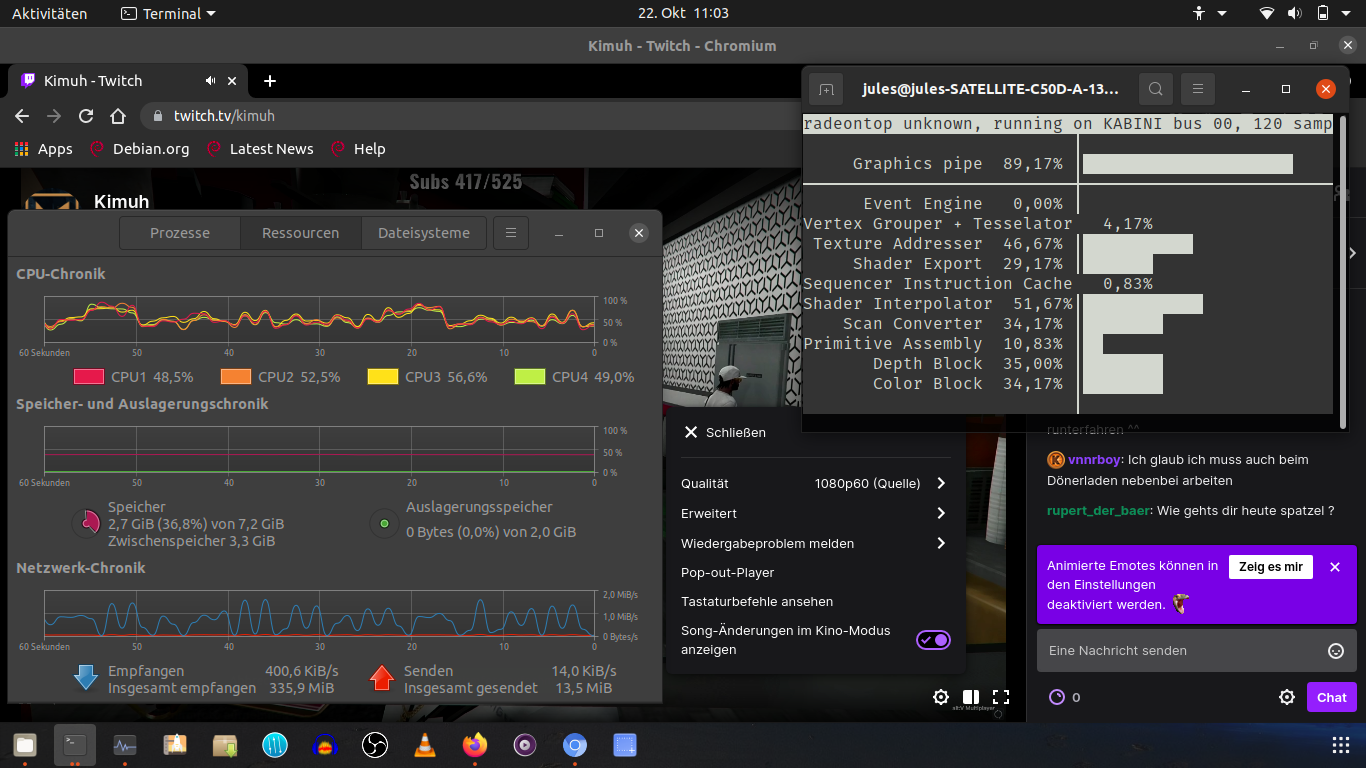Dismiss the animated emotes notice
Viewport: 1366px width, 768px height.
[x=1335, y=567]
